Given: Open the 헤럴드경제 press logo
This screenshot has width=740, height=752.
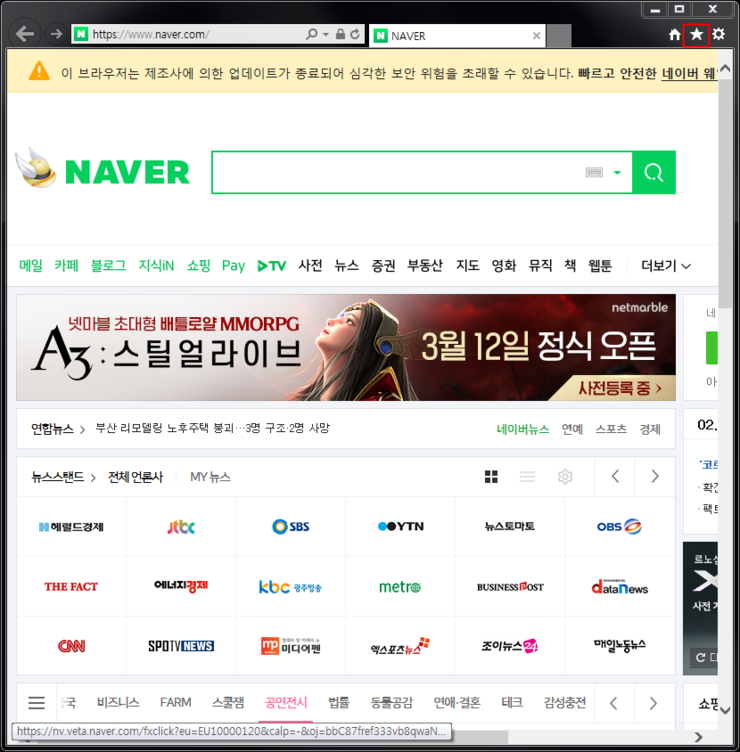Looking at the screenshot, I should pyautogui.click(x=71, y=527).
